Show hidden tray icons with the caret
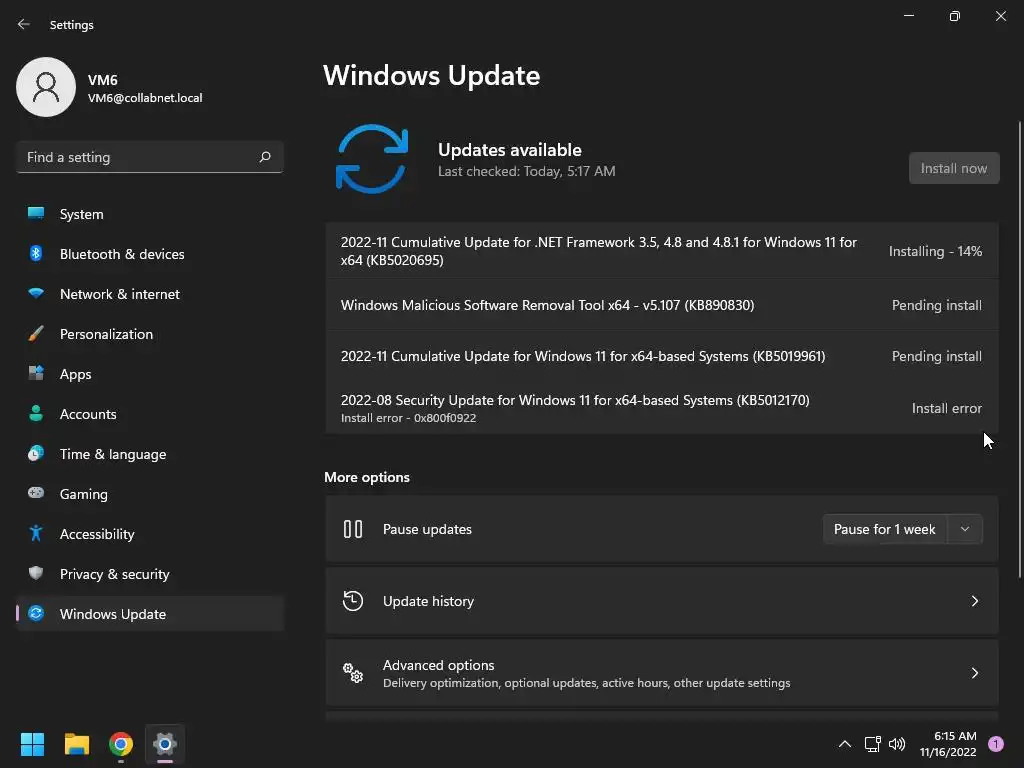 point(844,744)
